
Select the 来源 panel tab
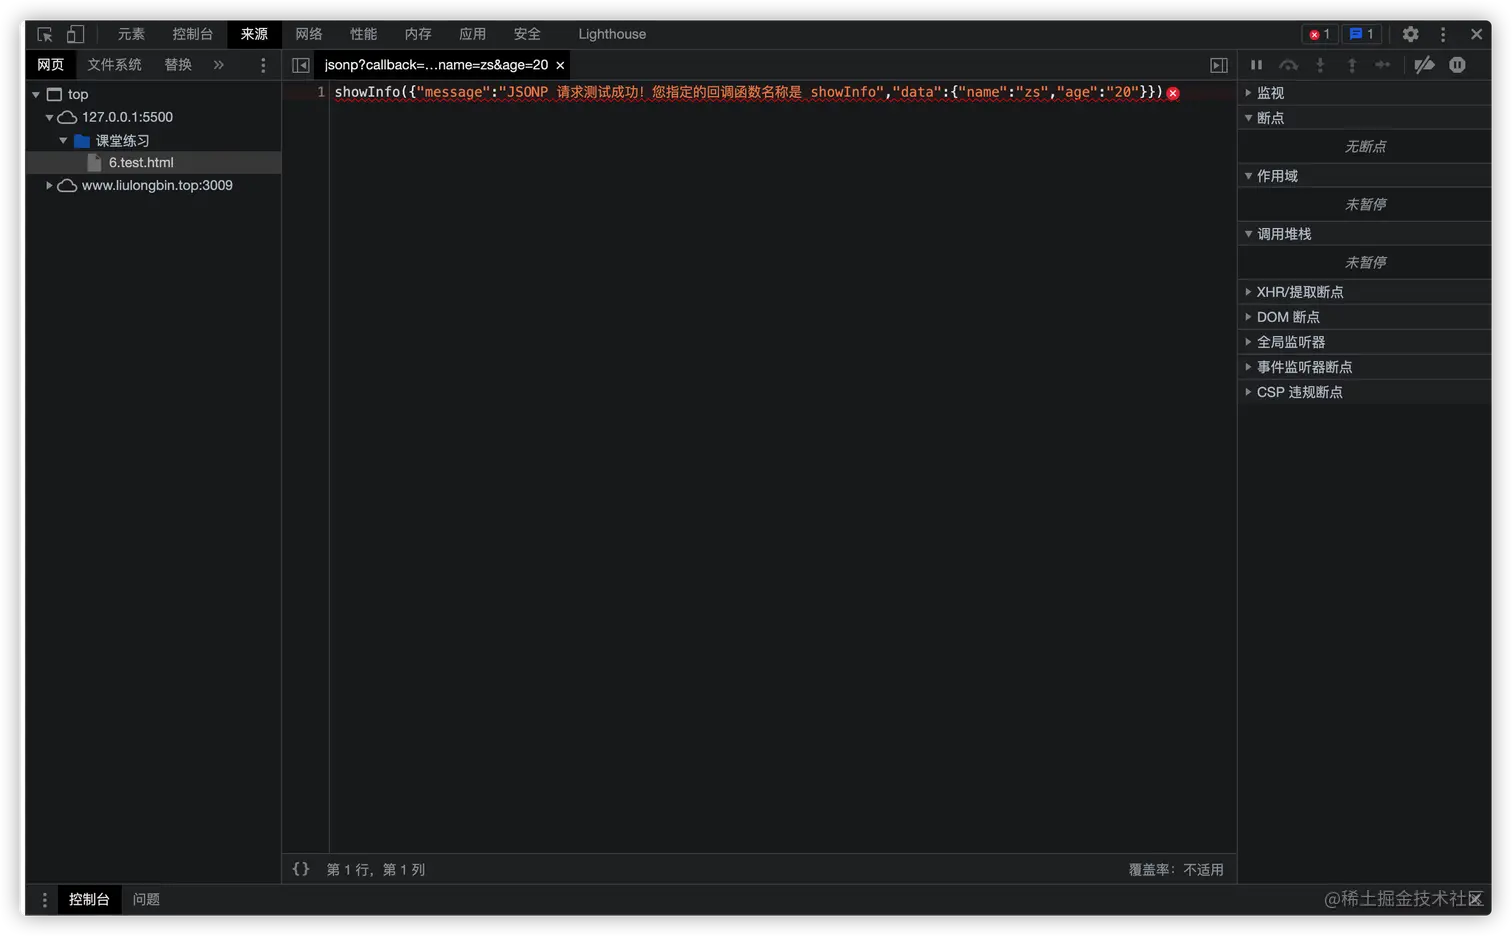[x=254, y=34]
